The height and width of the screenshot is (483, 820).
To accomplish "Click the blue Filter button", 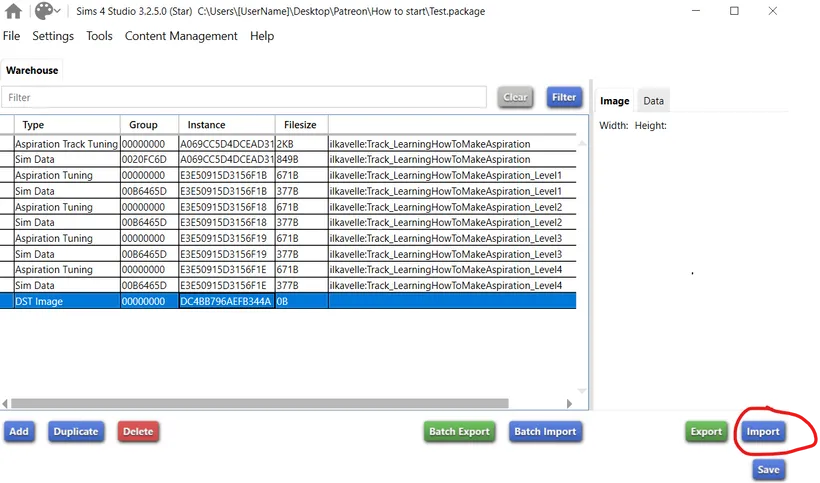I will click(x=564, y=97).
